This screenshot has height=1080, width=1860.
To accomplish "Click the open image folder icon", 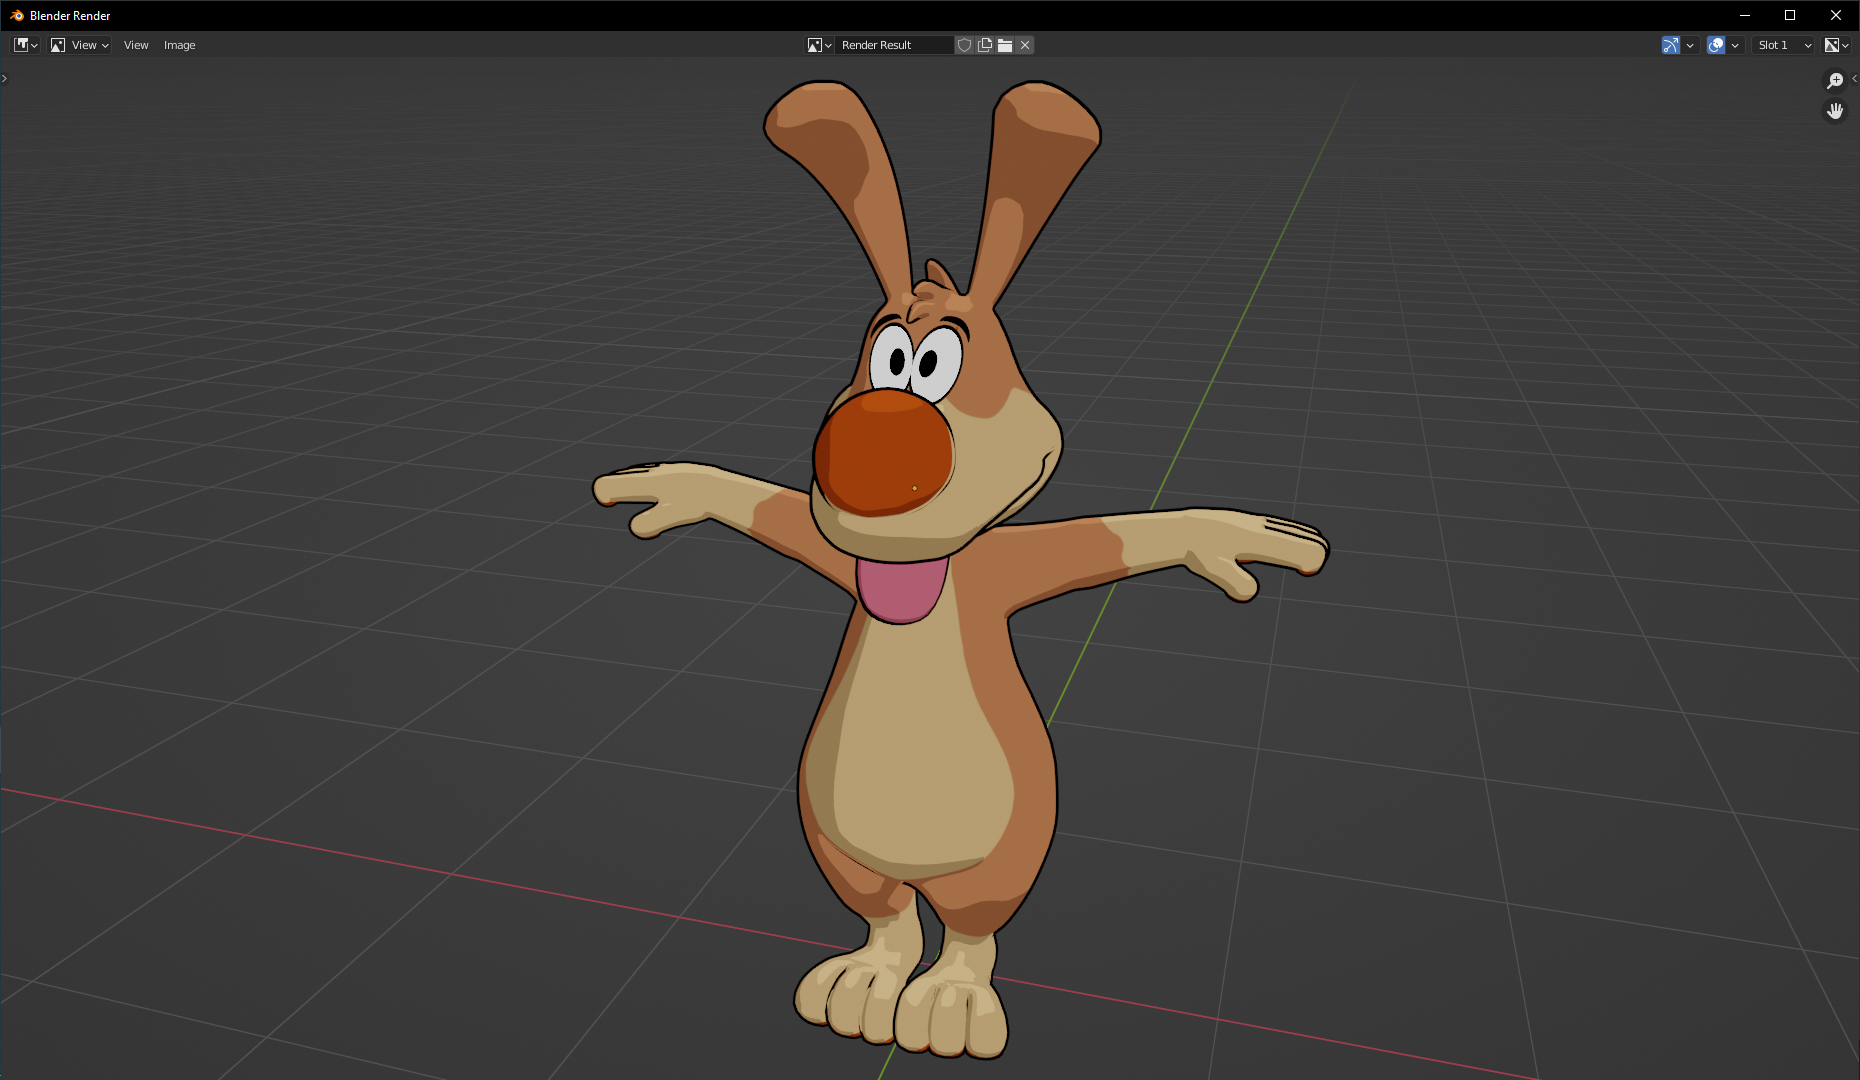I will tap(1005, 45).
